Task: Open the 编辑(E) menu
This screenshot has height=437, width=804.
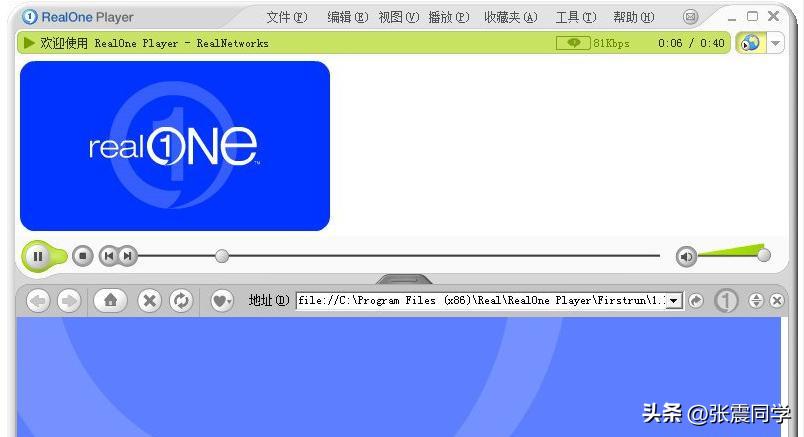Action: point(348,17)
